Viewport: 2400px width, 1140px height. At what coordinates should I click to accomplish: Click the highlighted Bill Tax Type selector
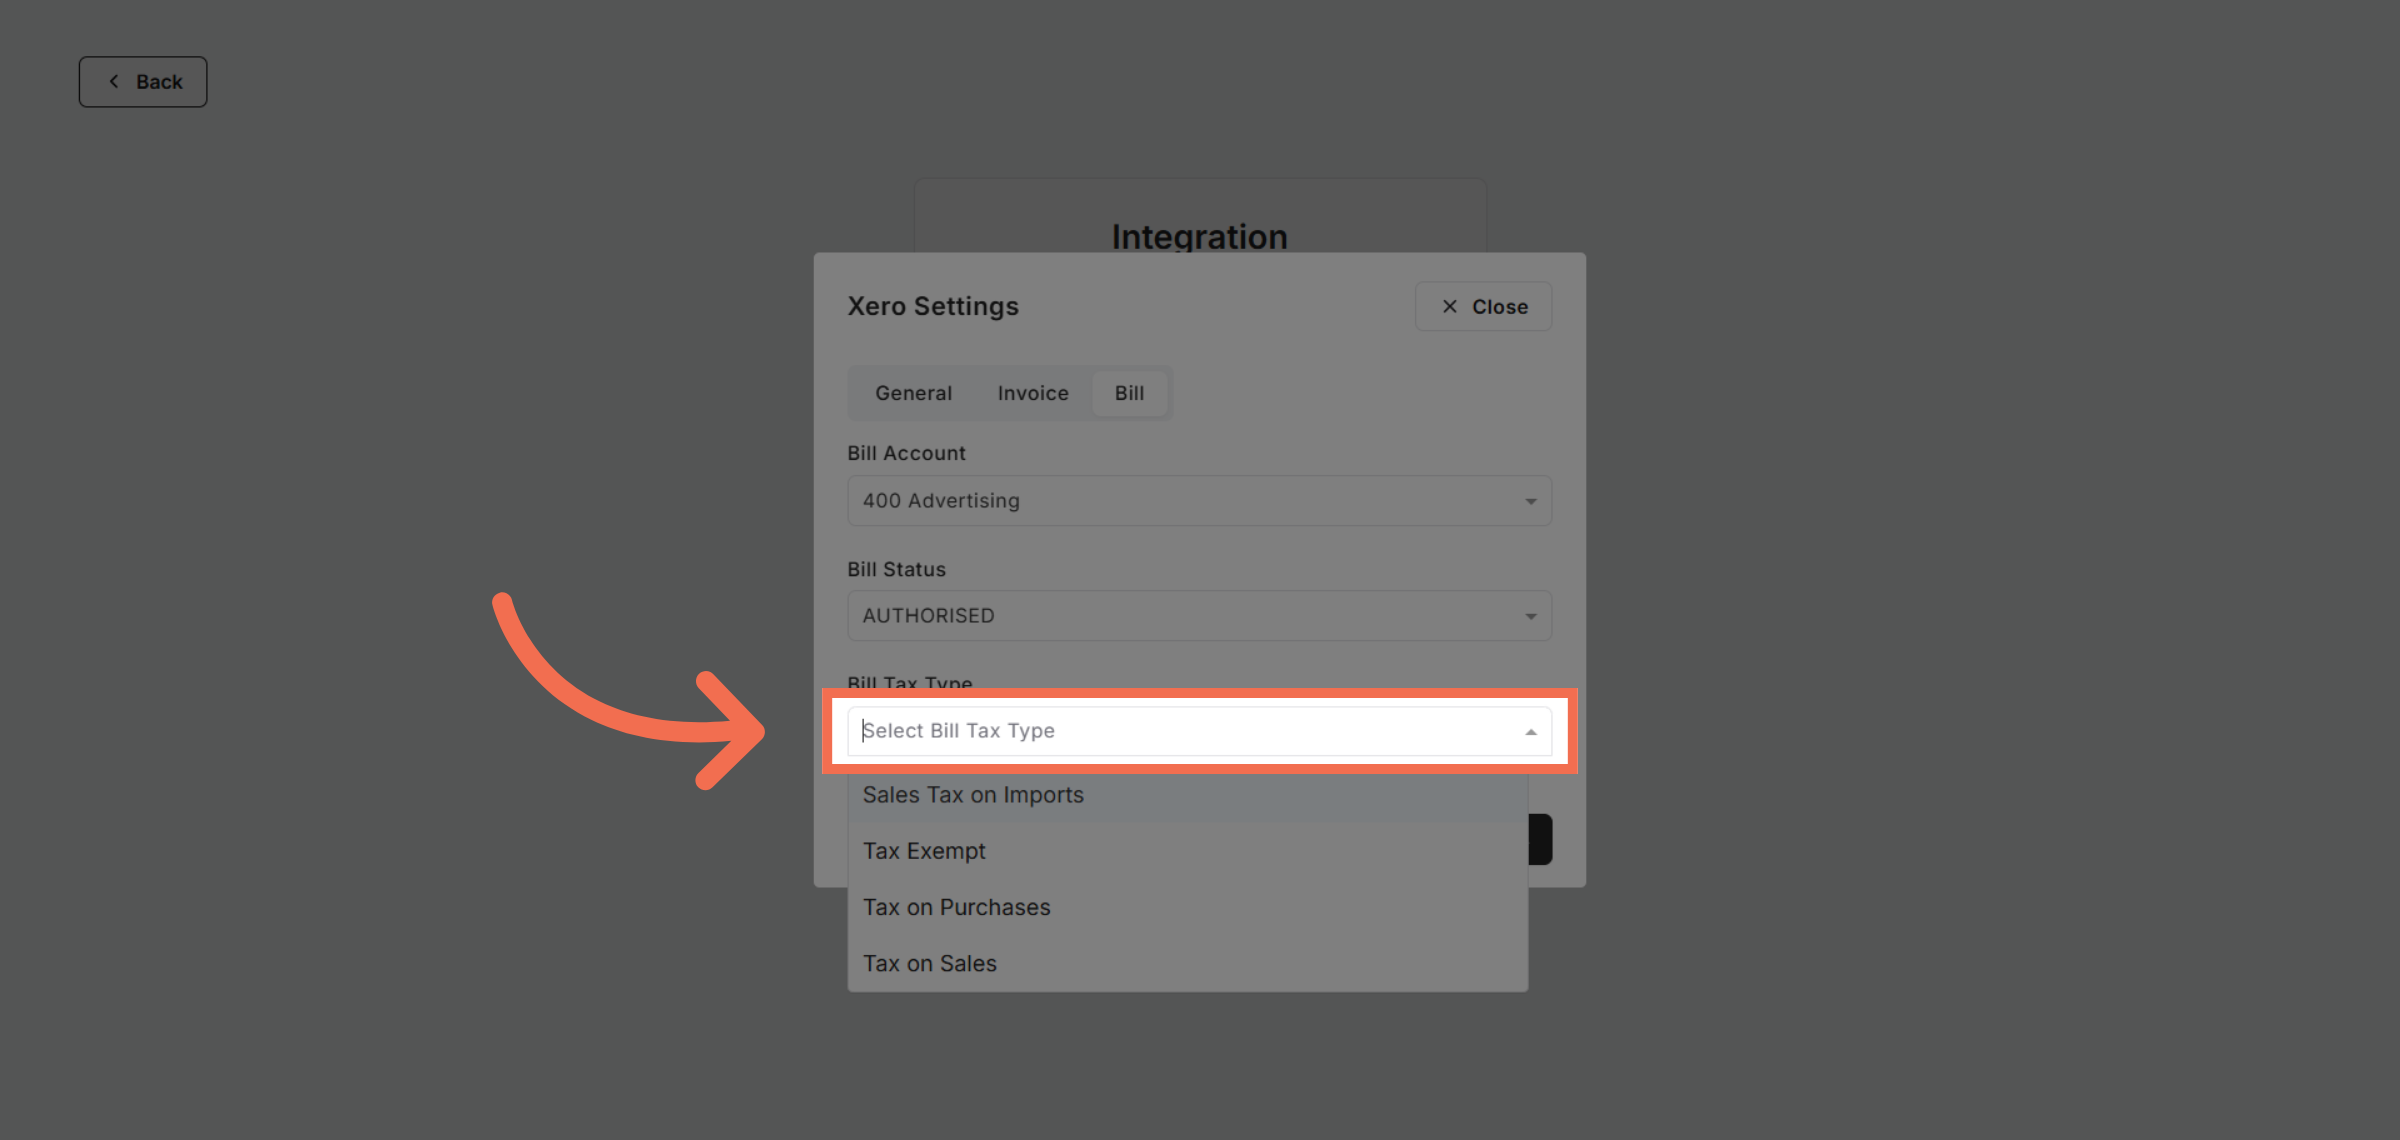click(x=1198, y=731)
